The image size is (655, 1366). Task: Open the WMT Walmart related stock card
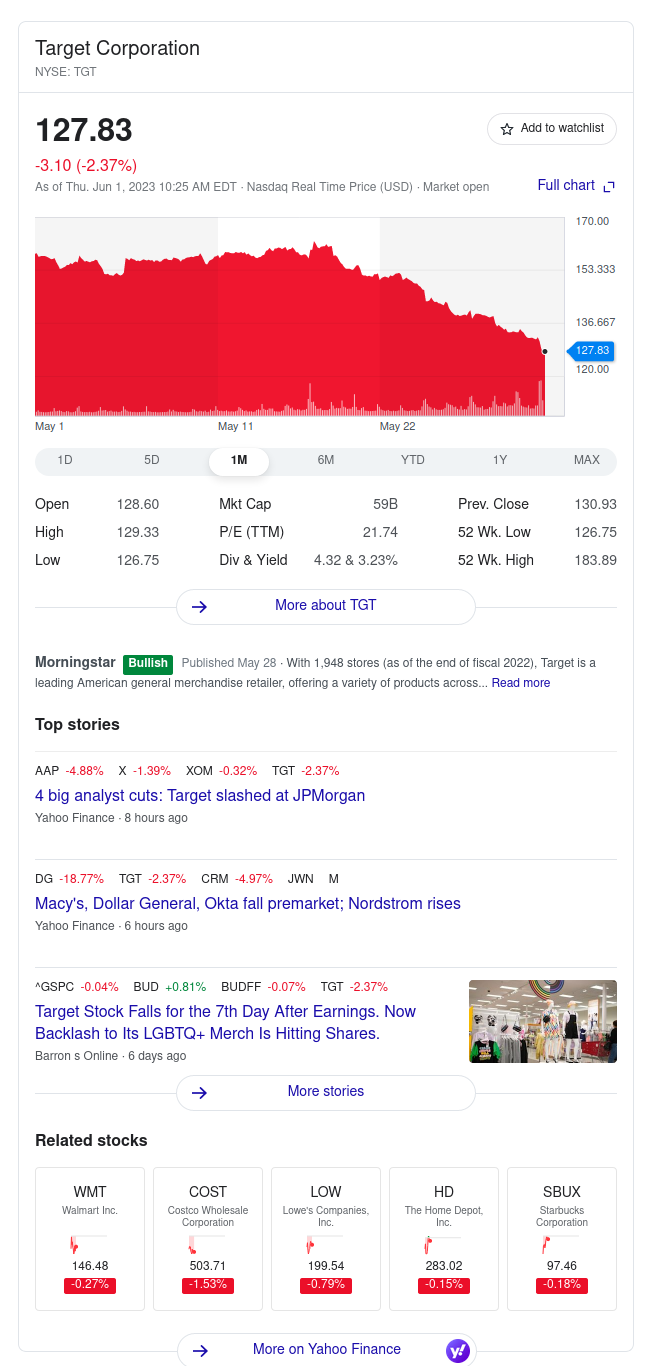click(90, 1239)
